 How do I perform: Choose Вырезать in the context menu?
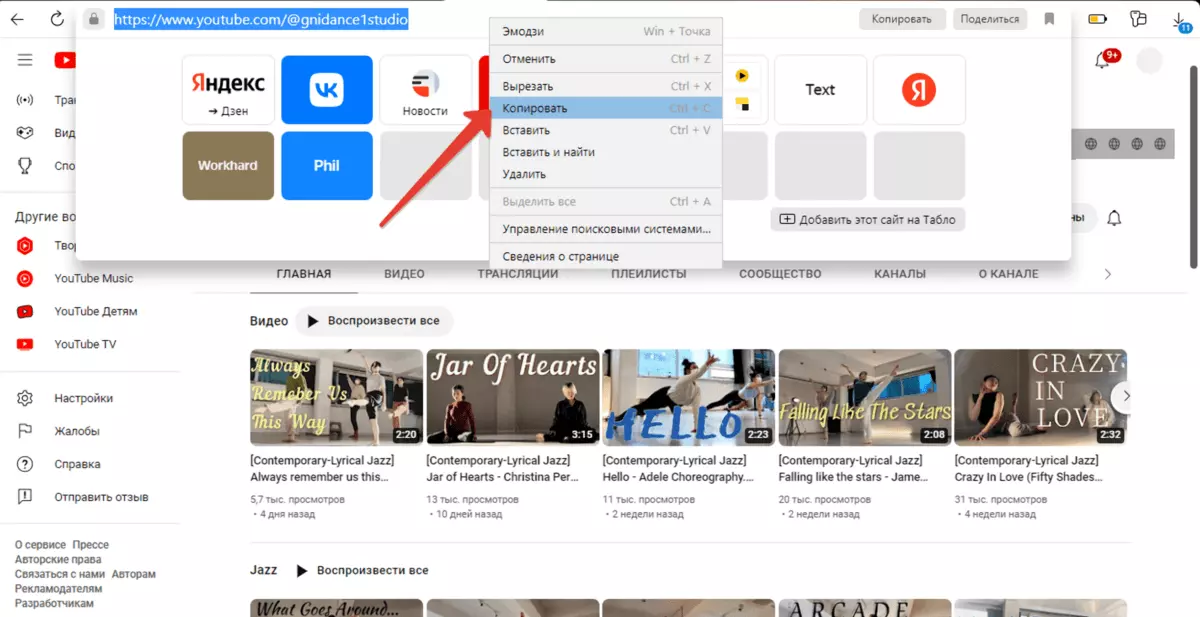pyautogui.click(x=606, y=86)
